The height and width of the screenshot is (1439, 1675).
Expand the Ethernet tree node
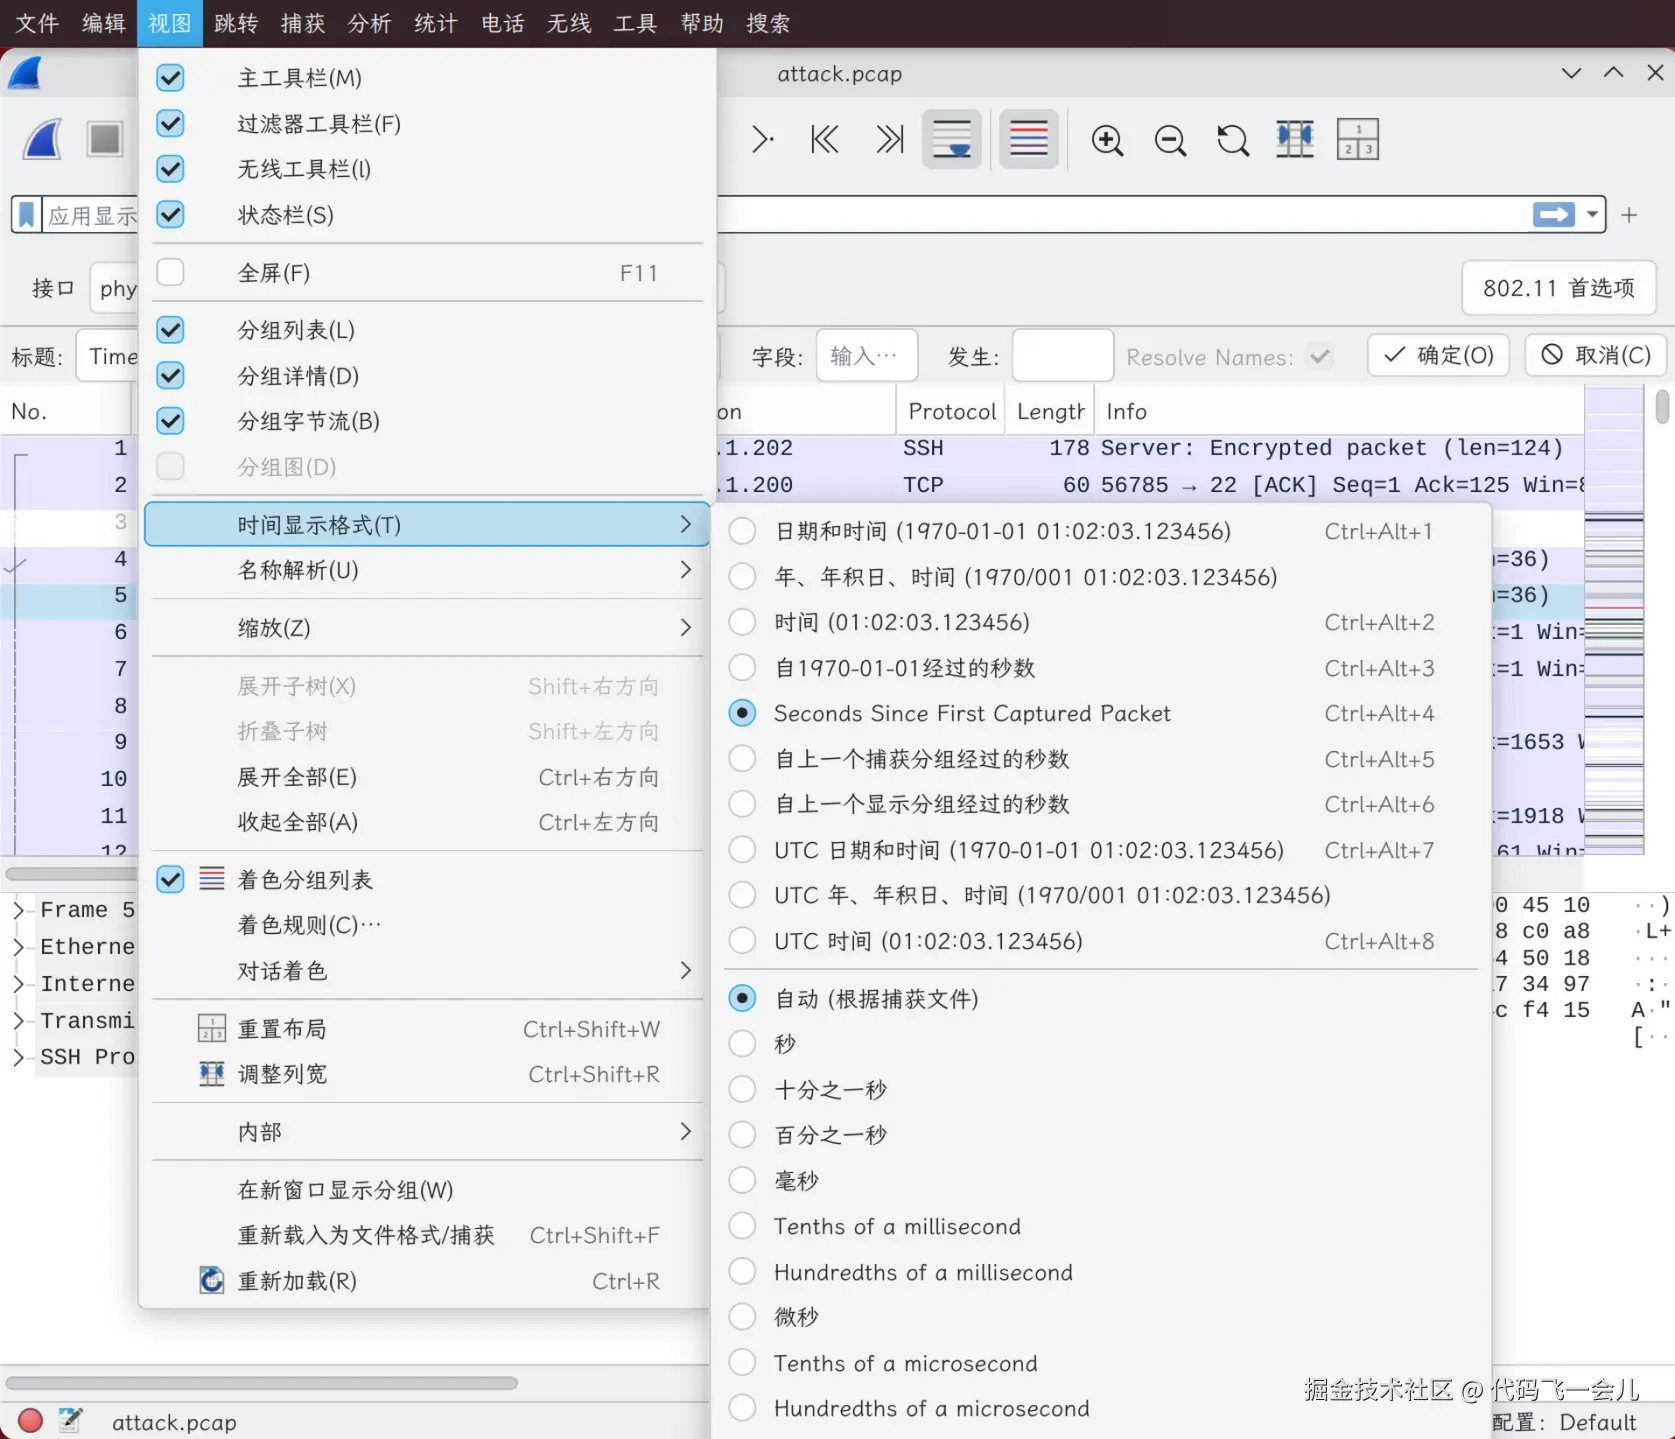[18, 947]
